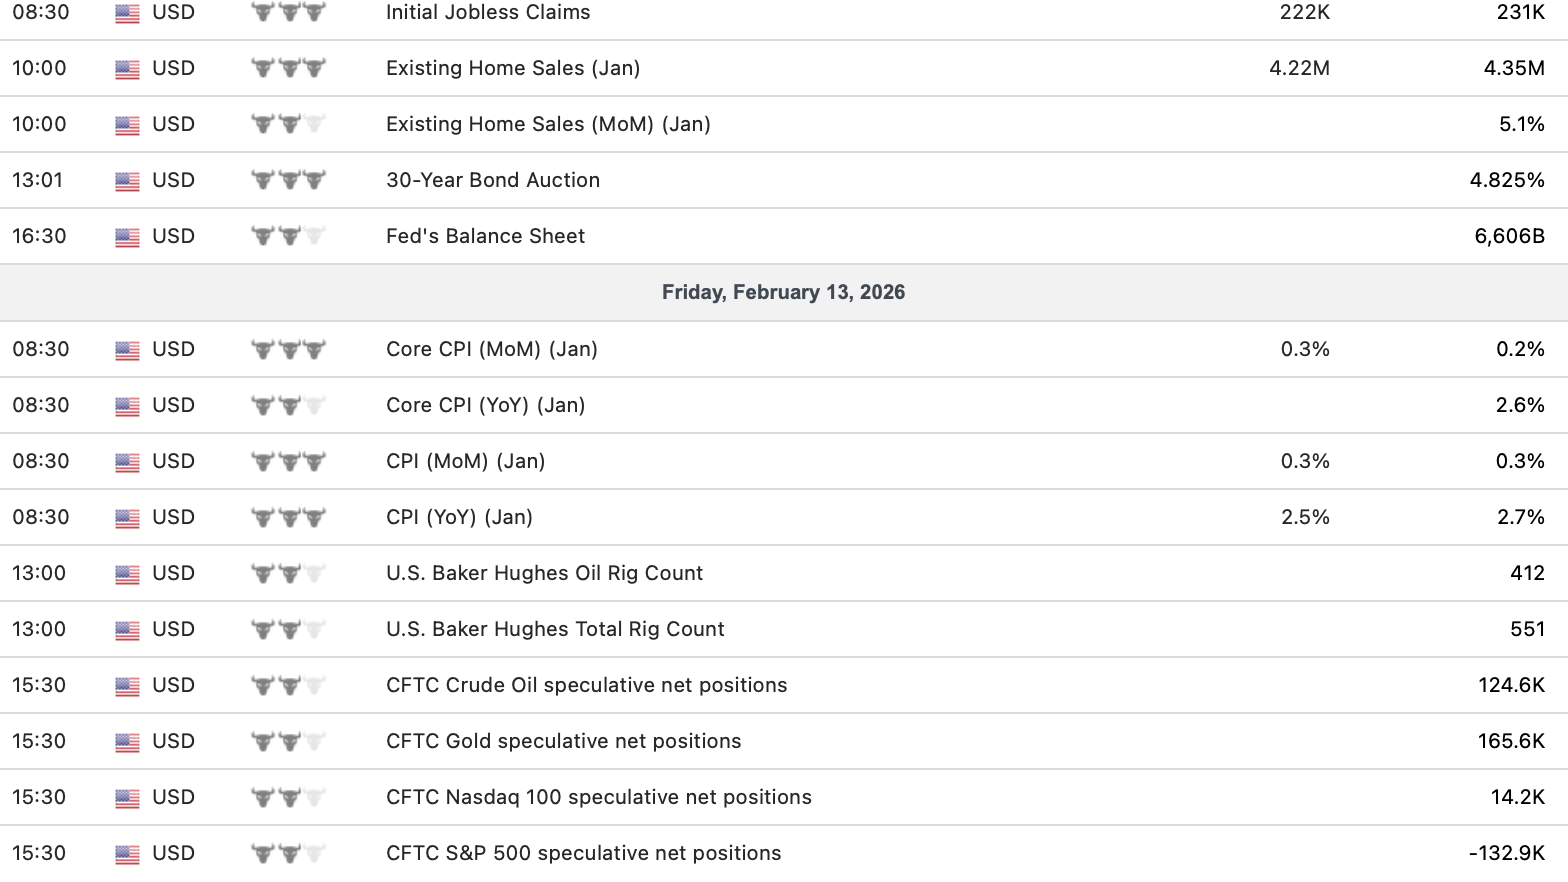Click the US flag next to Core CPI (MoM)

(x=127, y=350)
